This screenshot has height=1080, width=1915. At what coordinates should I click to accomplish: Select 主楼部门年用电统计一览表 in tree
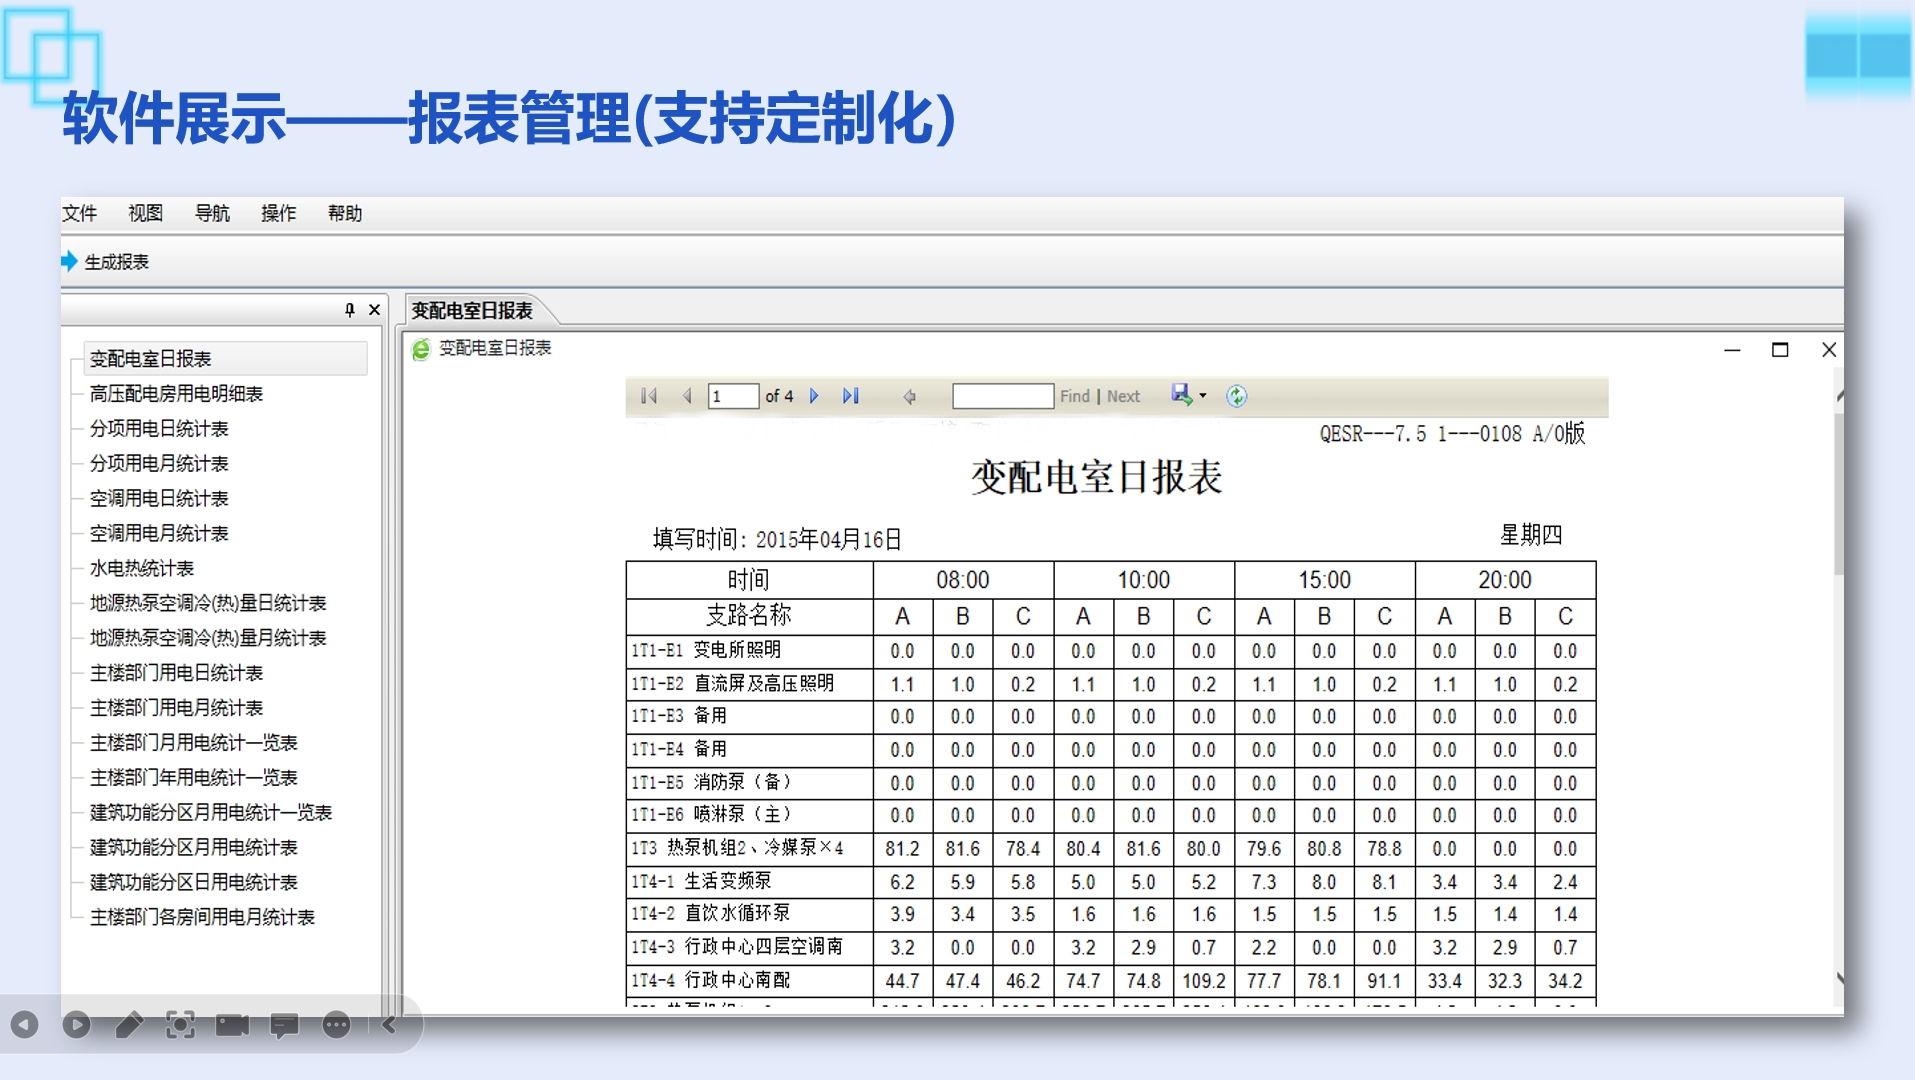click(194, 778)
